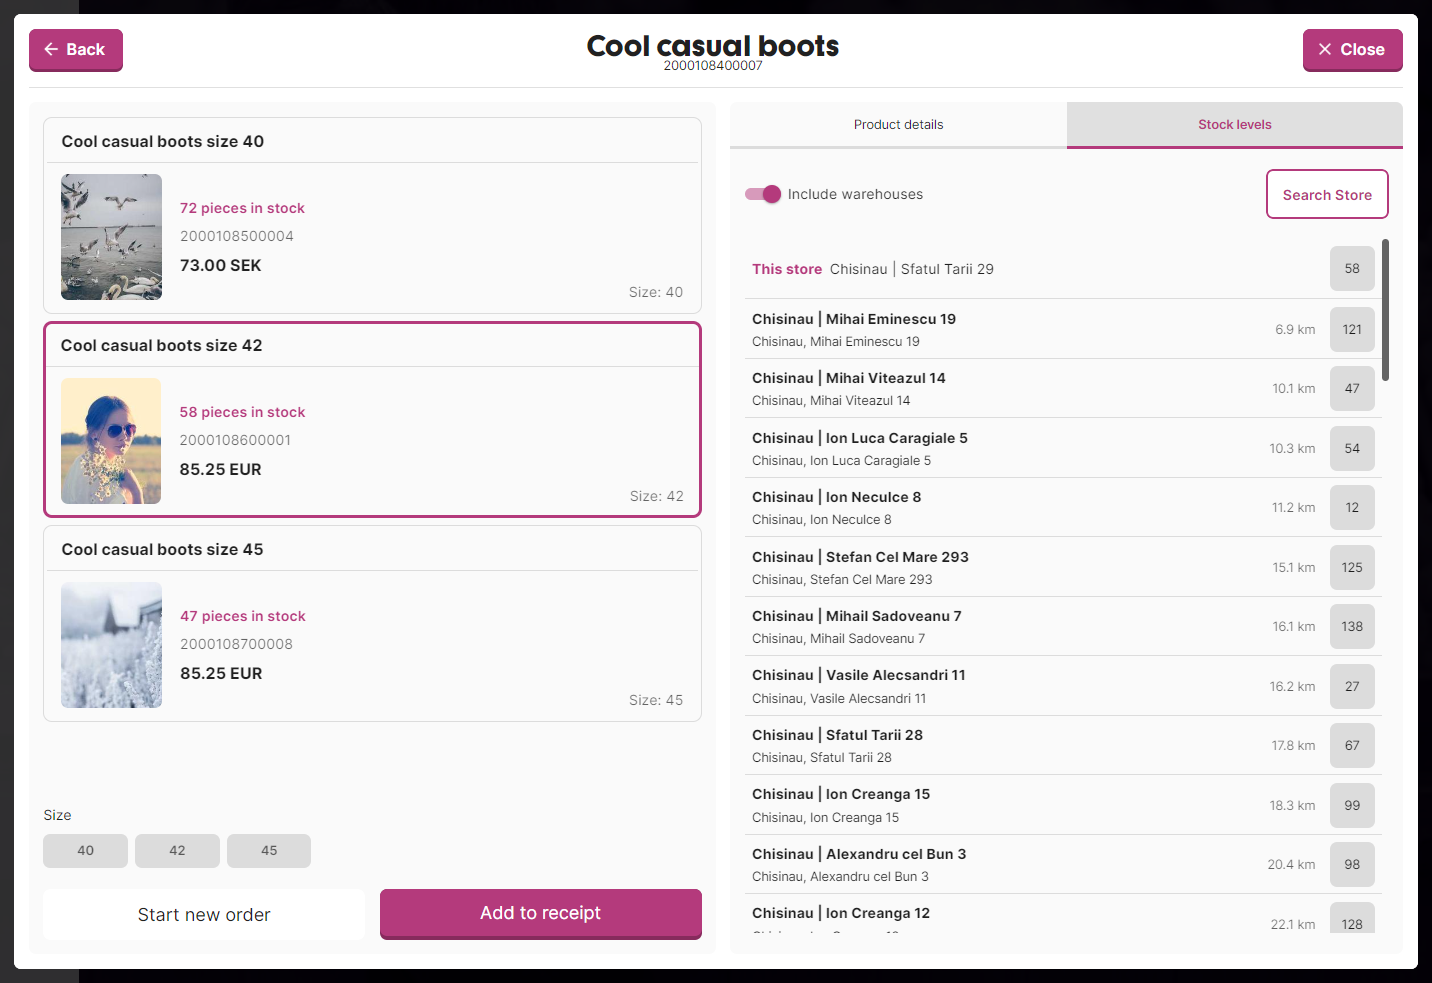Click the woman in sunglasses thumbnail
Viewport: 1432px width, 983px height.
111,441
